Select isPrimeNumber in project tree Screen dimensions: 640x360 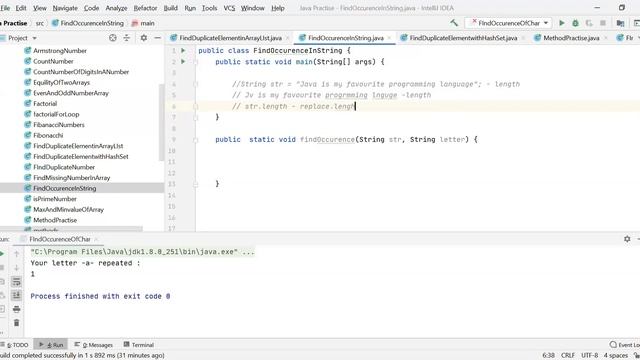(55, 199)
